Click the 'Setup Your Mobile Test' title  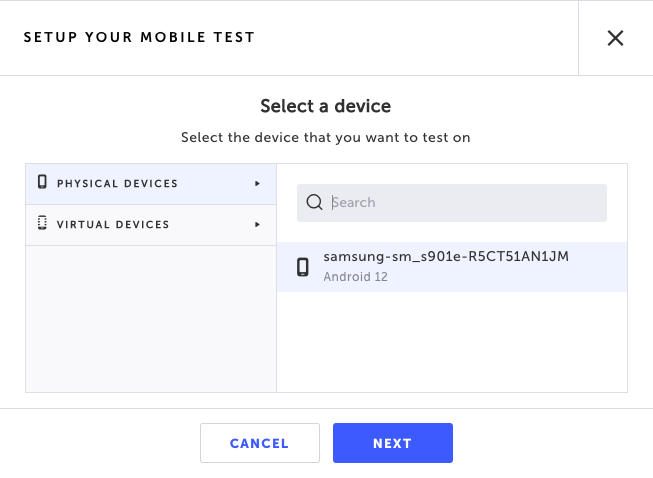coord(139,38)
